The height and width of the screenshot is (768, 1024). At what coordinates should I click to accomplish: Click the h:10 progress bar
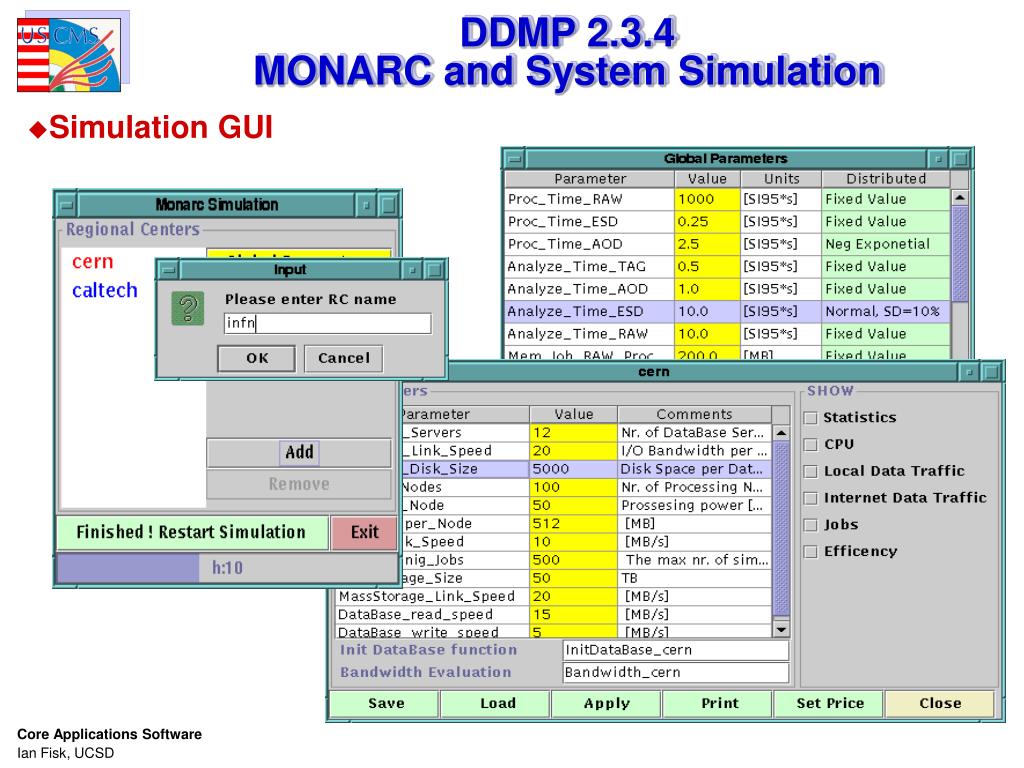(x=227, y=568)
